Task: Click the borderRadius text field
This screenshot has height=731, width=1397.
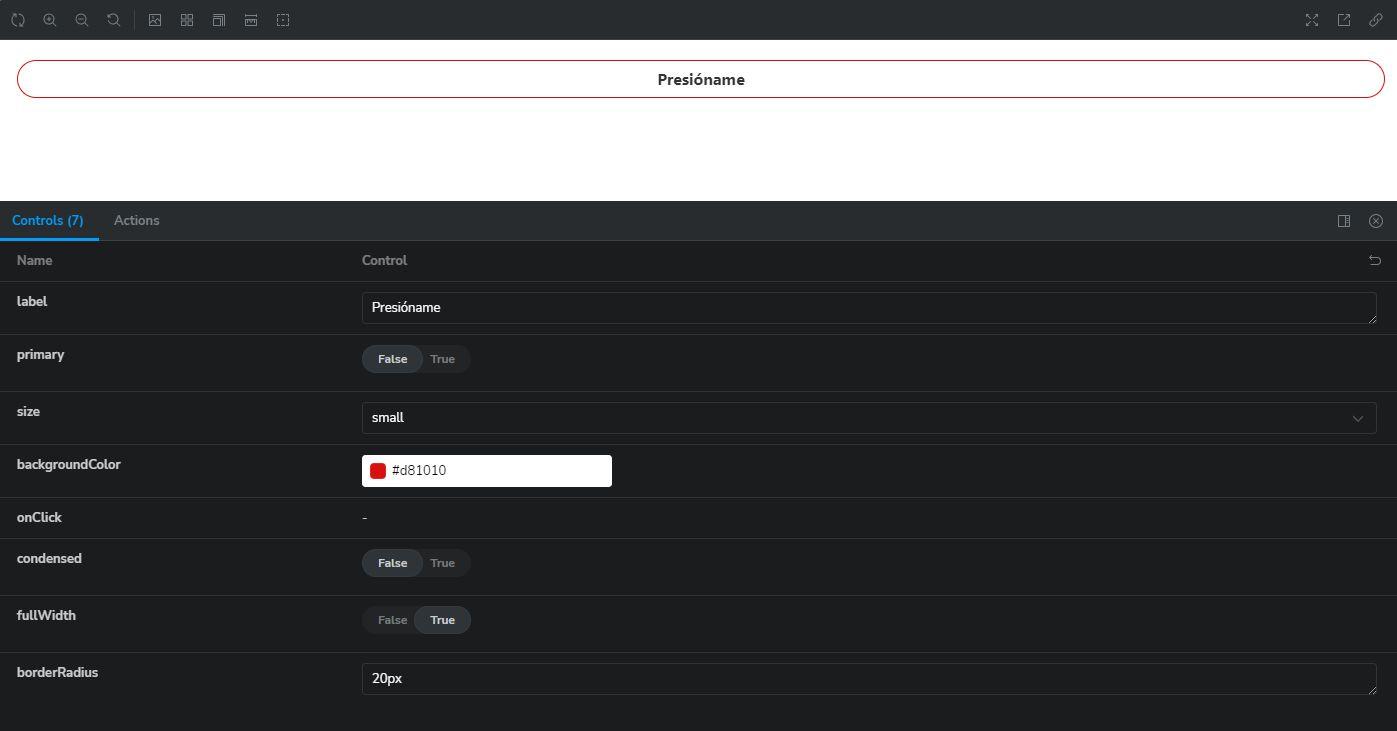Action: click(x=869, y=679)
